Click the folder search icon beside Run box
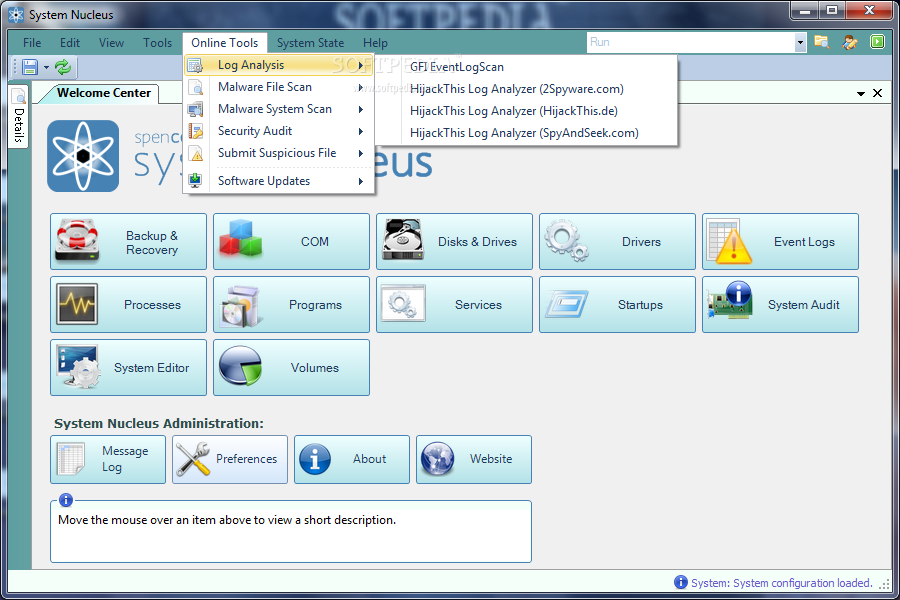This screenshot has height=600, width=900. pyautogui.click(x=821, y=42)
